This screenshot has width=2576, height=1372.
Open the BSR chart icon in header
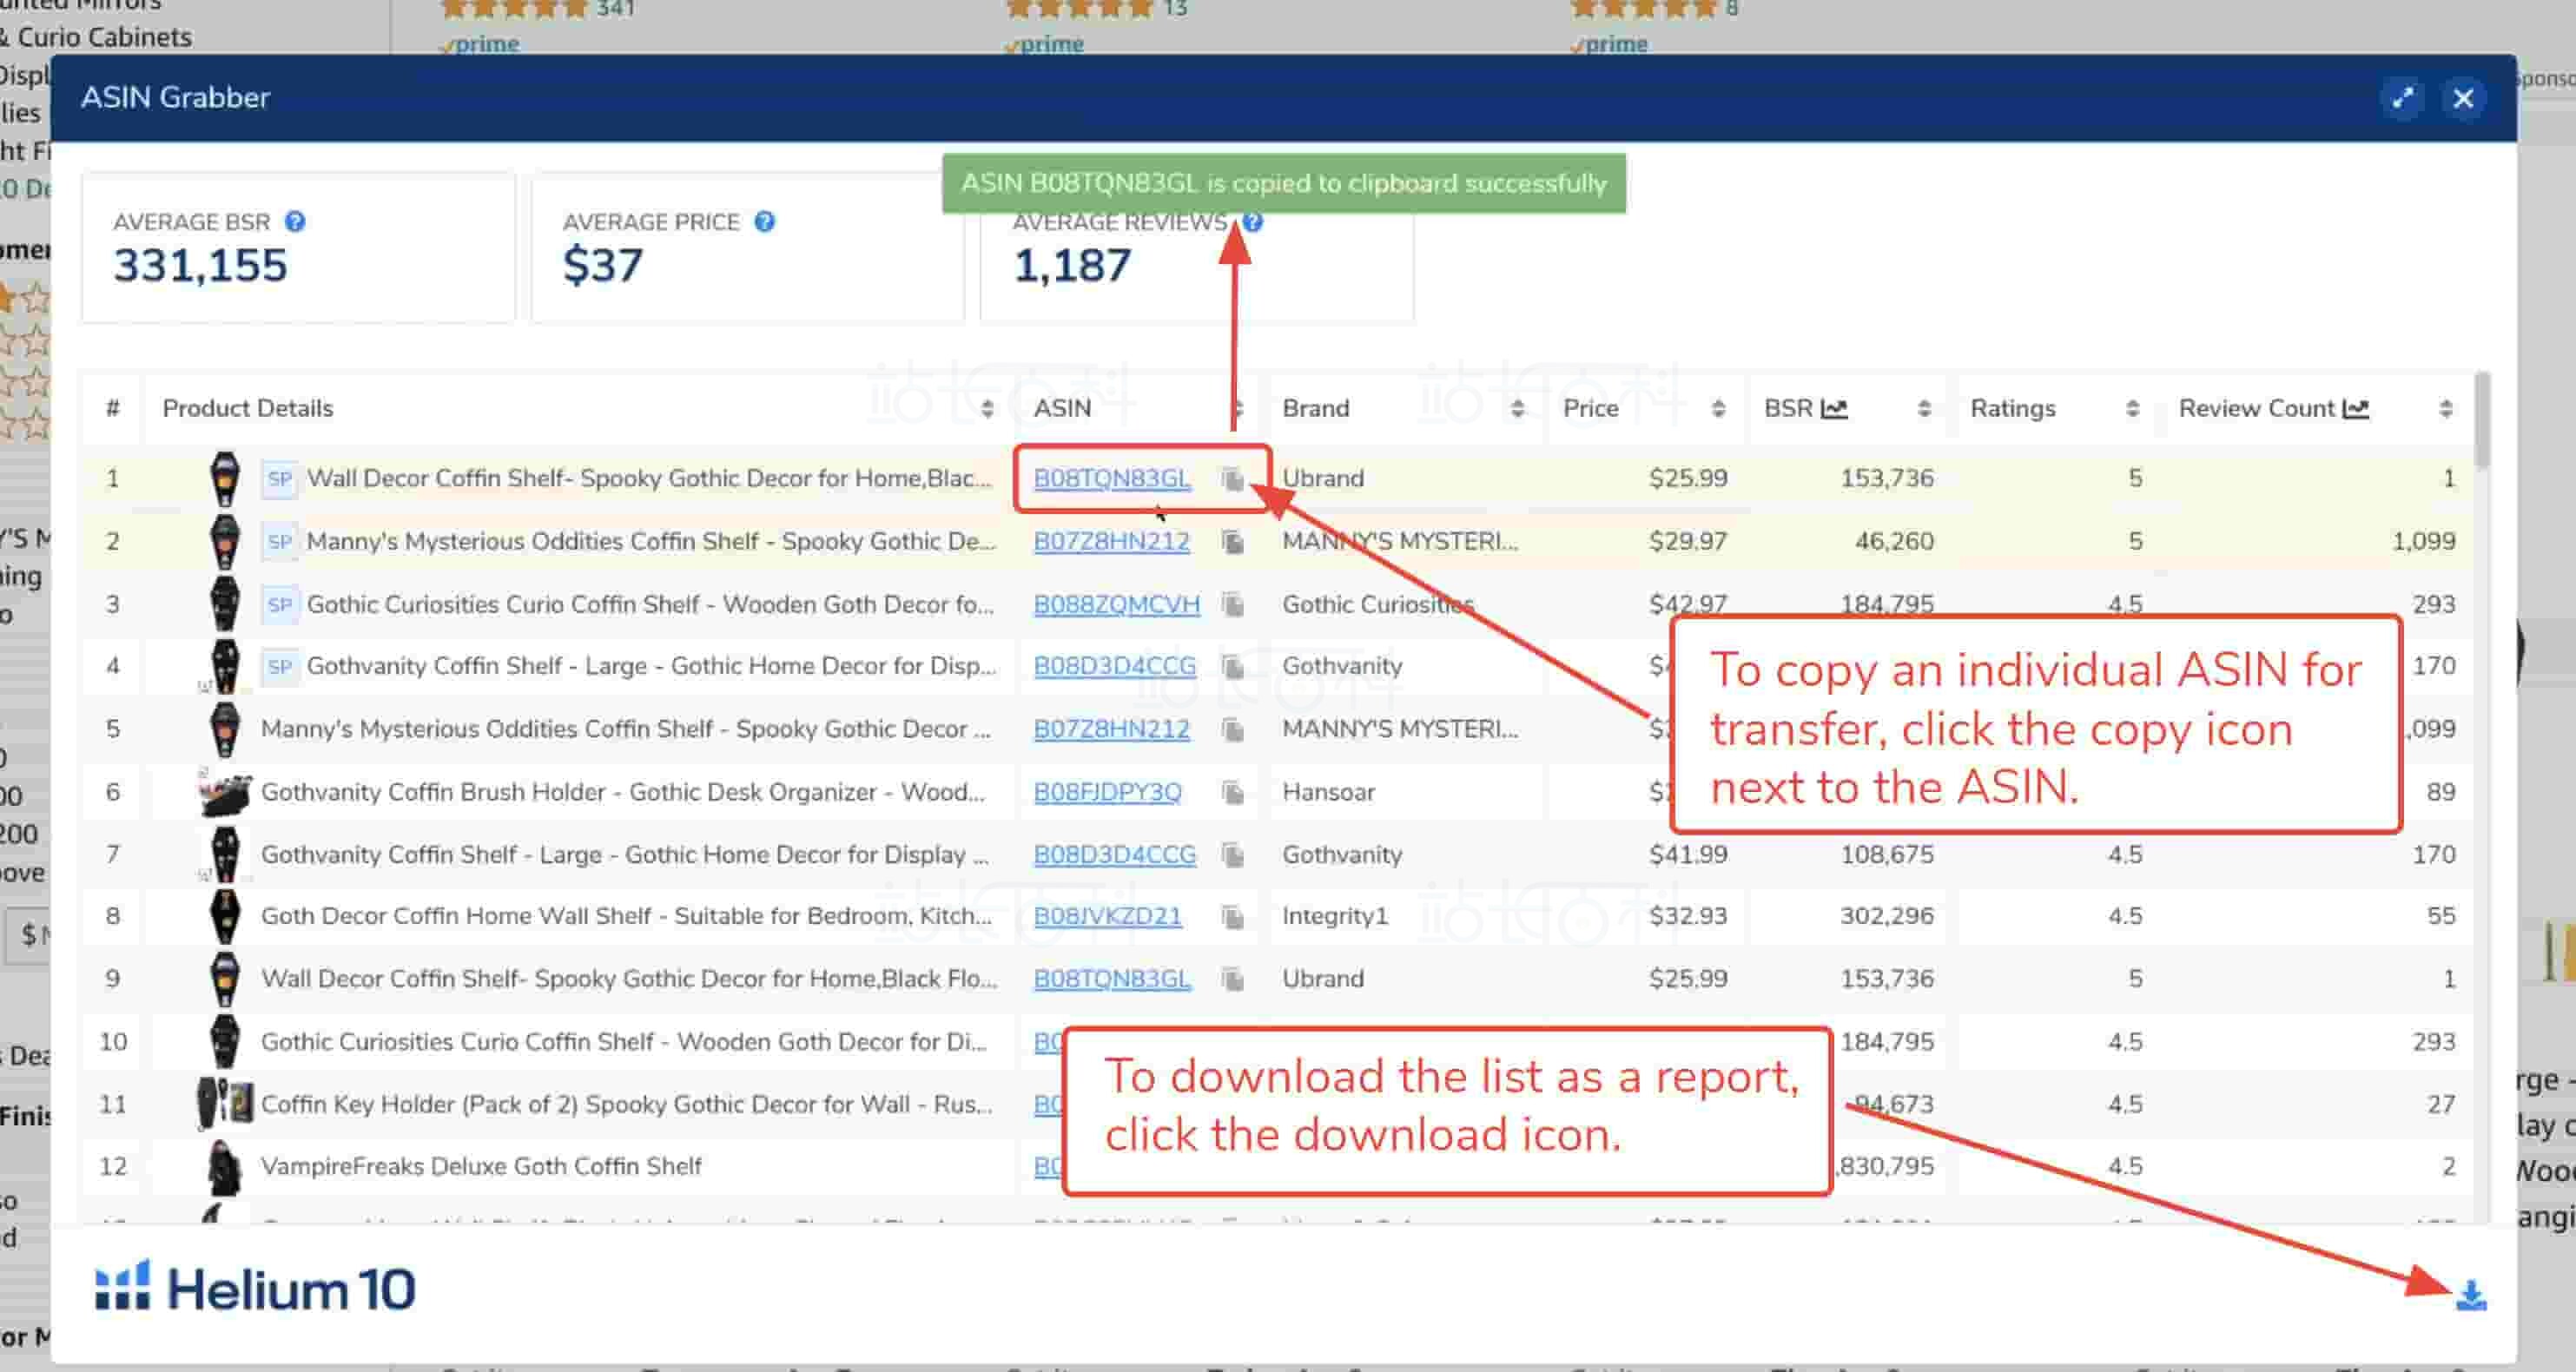[1834, 409]
